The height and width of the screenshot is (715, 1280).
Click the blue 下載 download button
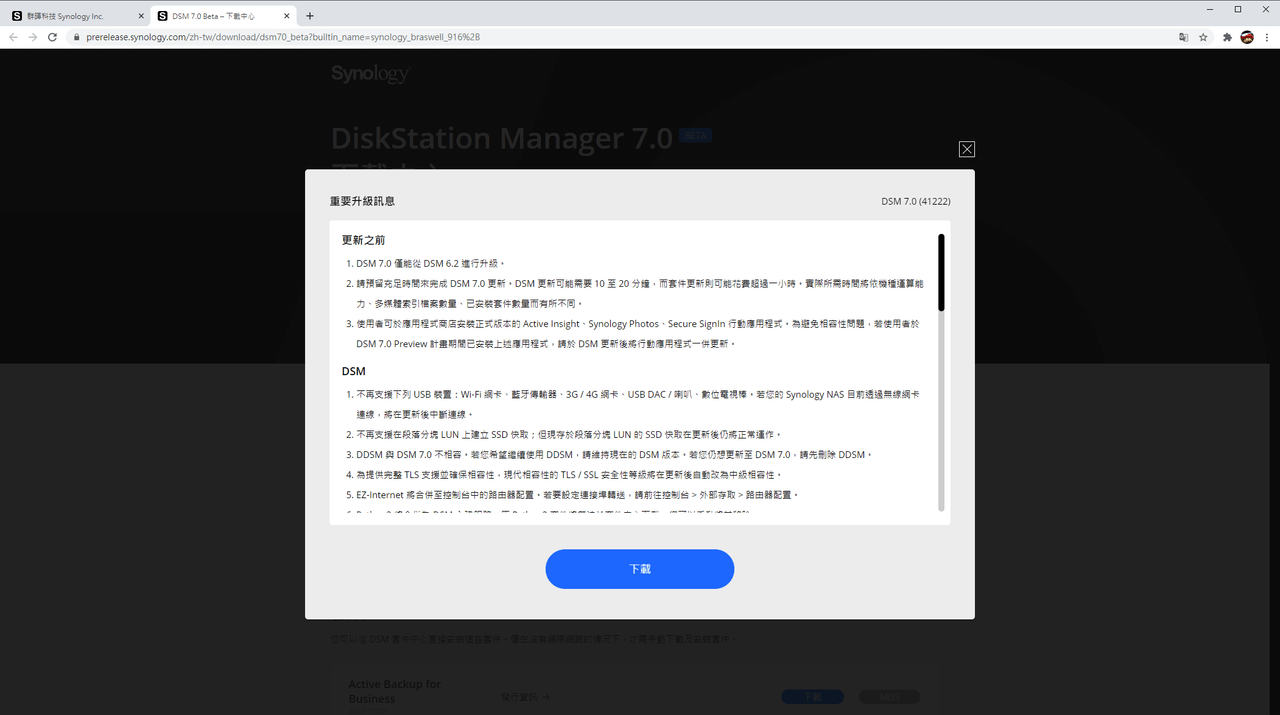pos(640,569)
